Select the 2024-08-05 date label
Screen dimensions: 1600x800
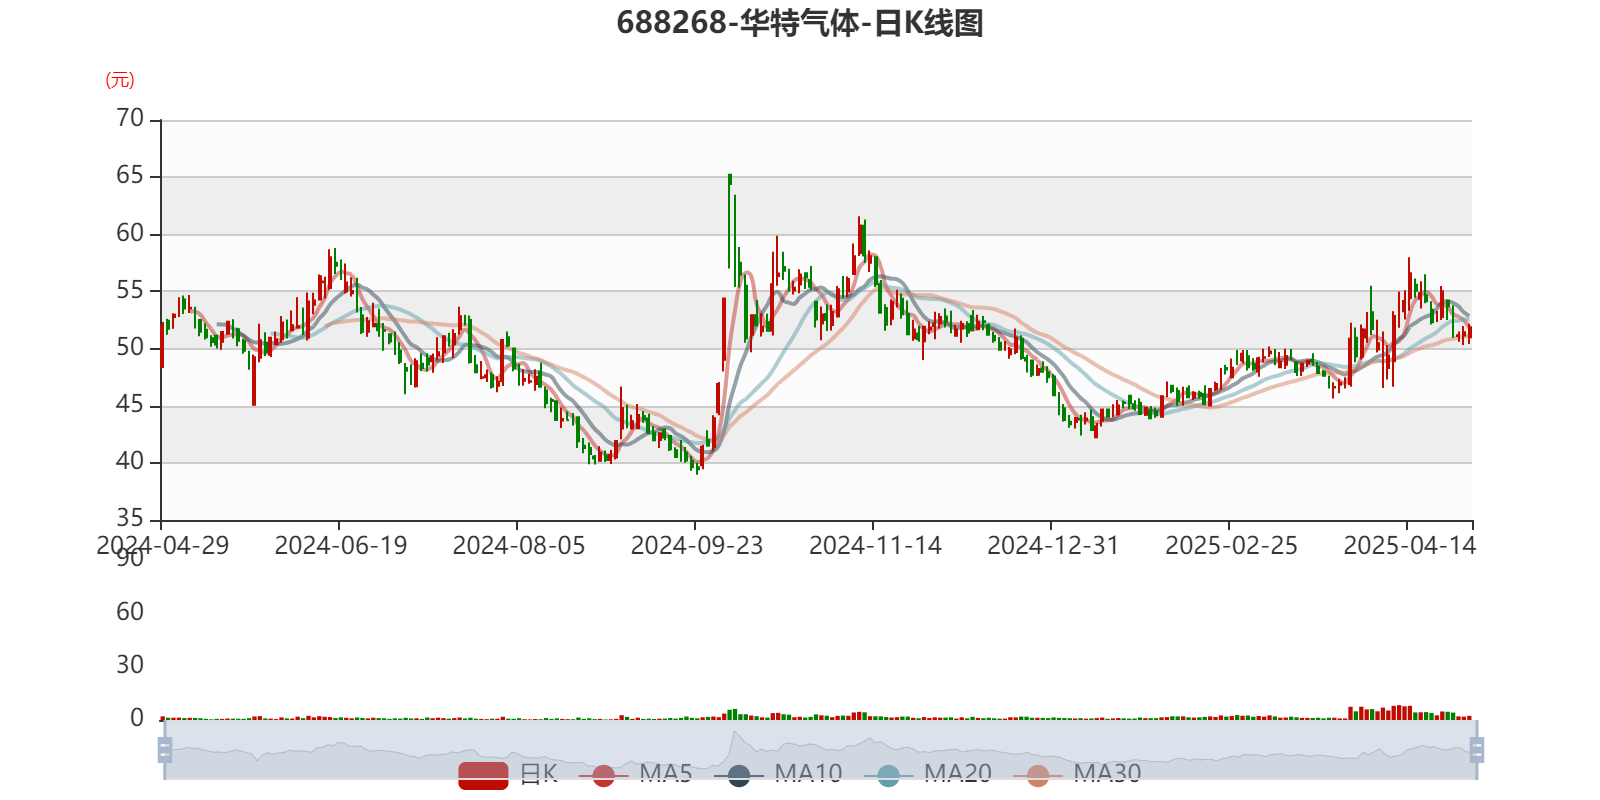tap(519, 546)
